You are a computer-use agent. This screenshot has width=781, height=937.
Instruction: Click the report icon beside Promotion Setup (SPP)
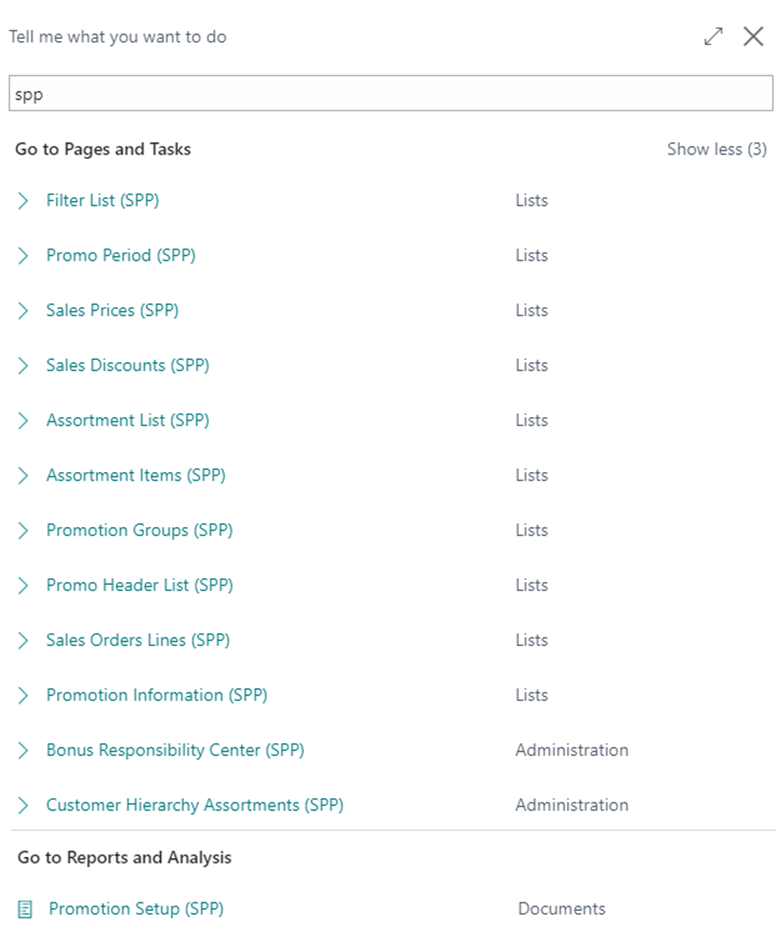click(25, 909)
